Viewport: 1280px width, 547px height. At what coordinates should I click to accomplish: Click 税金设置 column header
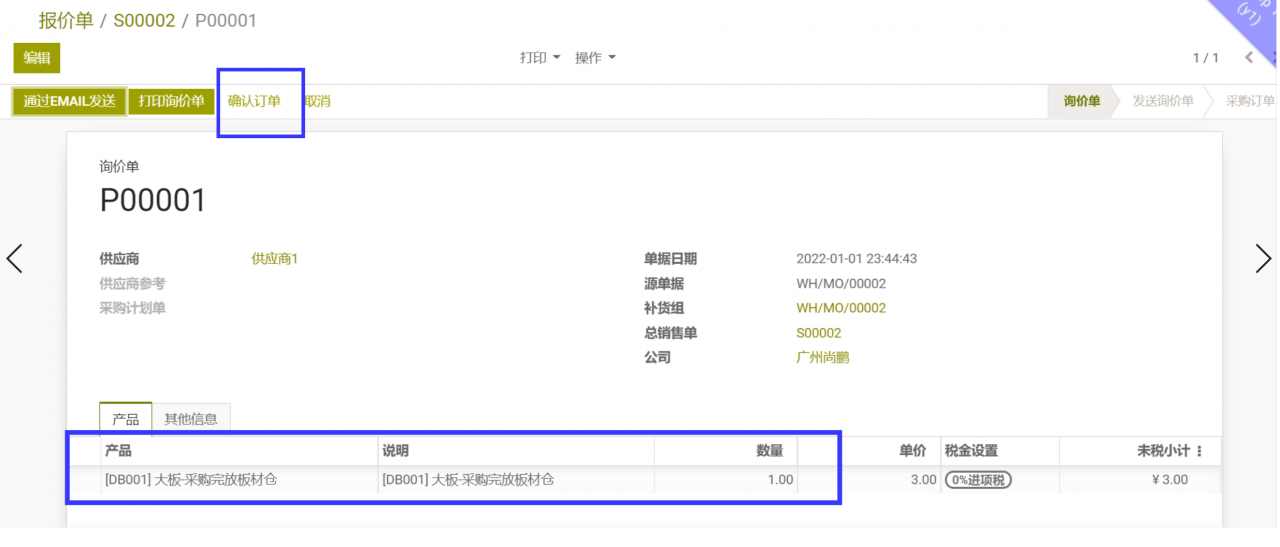tap(1000, 451)
